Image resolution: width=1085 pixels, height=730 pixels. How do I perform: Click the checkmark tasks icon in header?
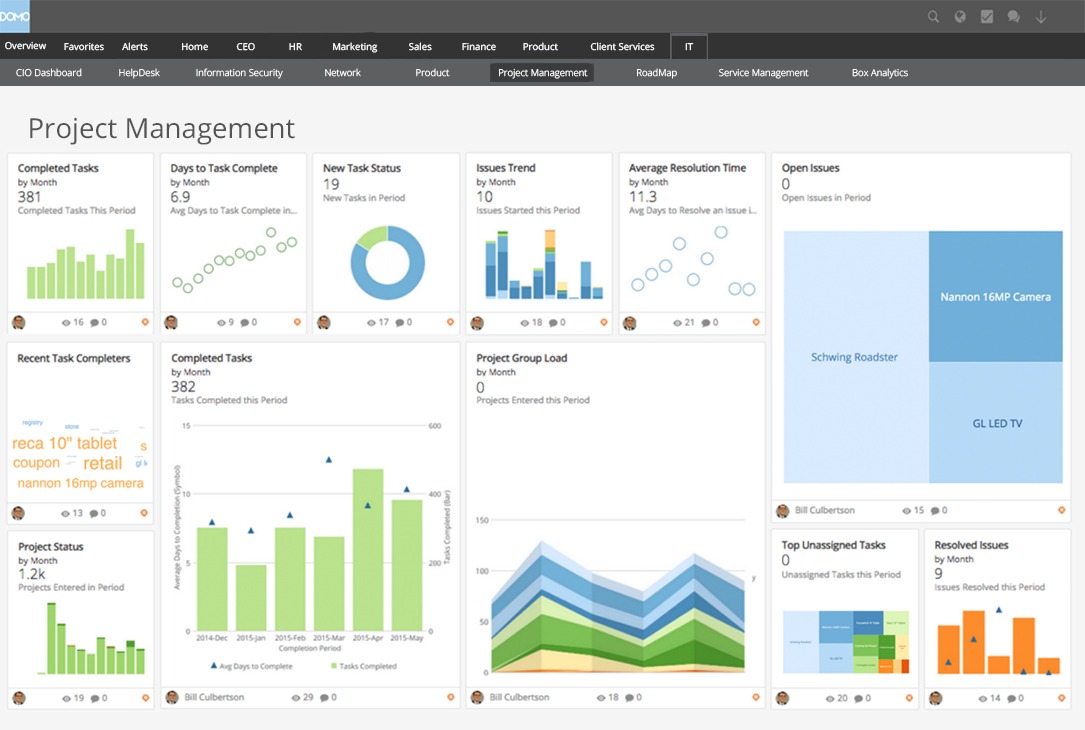pyautogui.click(x=987, y=17)
